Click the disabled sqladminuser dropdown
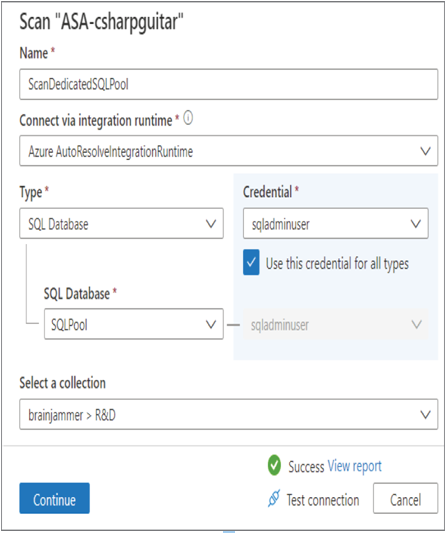Image resolution: width=445 pixels, height=533 pixels. [336, 324]
